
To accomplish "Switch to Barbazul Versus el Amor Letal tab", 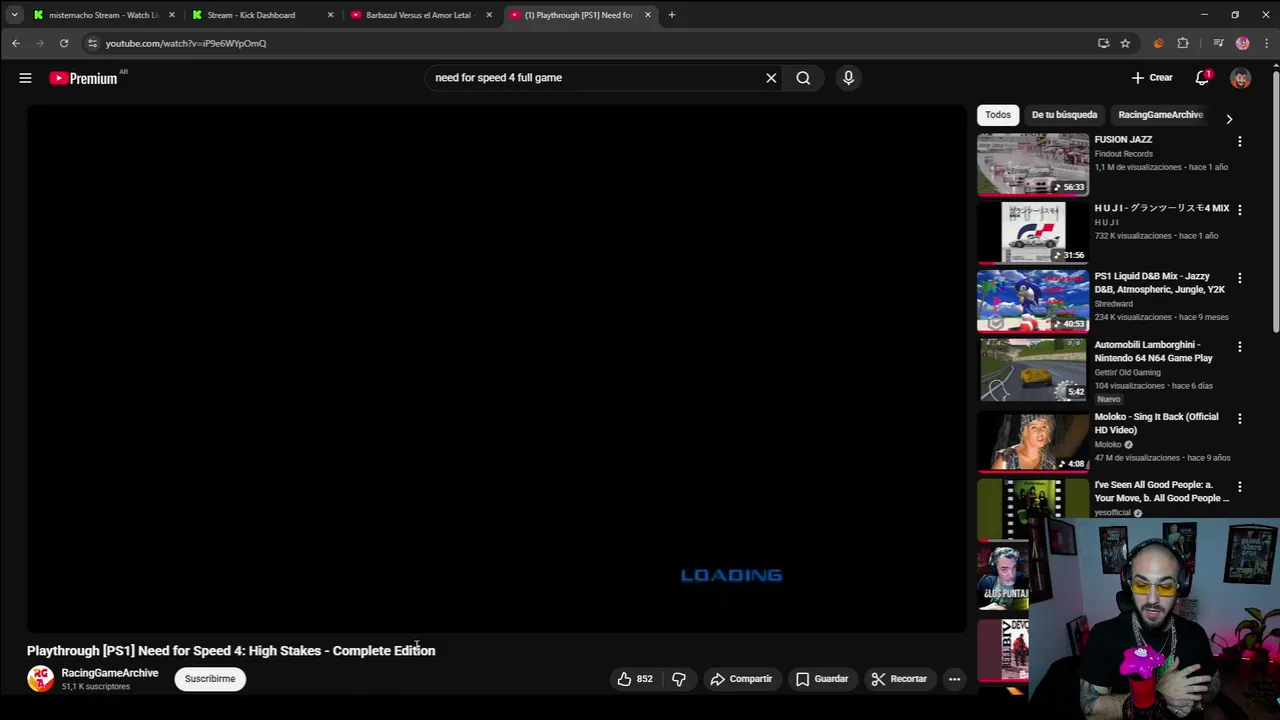I will click(x=418, y=15).
